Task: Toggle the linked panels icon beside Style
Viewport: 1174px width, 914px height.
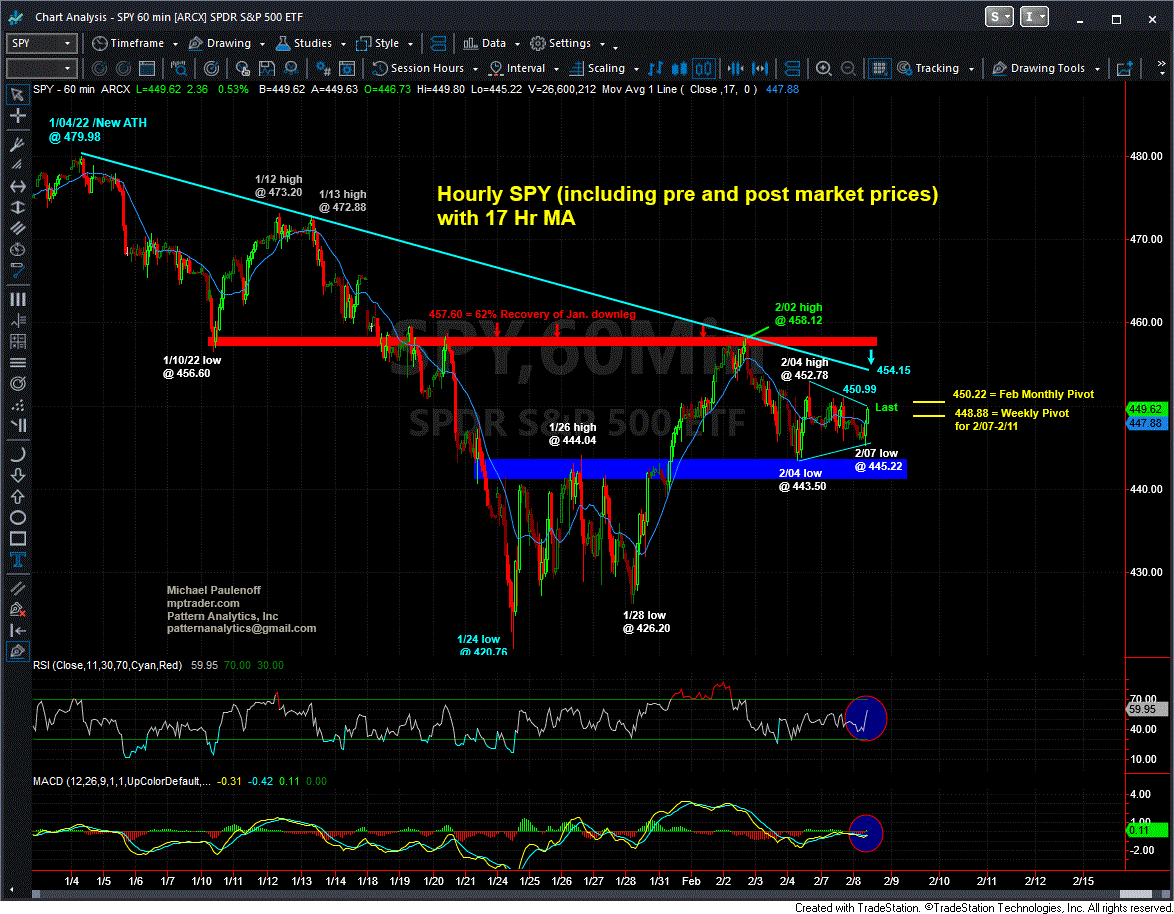Action: [439, 43]
